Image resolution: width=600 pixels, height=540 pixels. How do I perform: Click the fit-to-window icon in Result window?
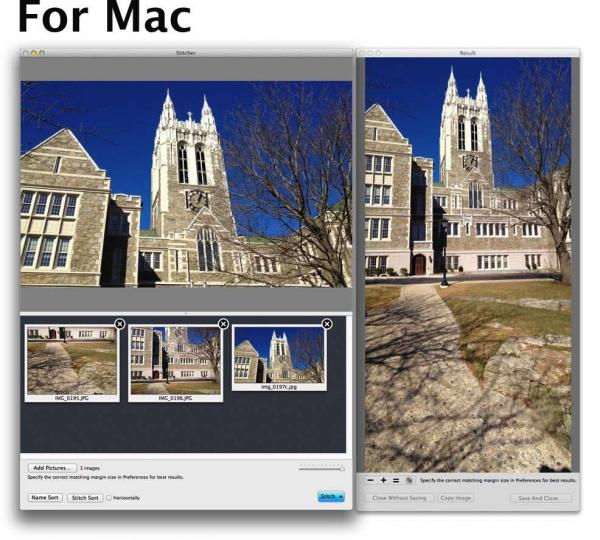(409, 480)
